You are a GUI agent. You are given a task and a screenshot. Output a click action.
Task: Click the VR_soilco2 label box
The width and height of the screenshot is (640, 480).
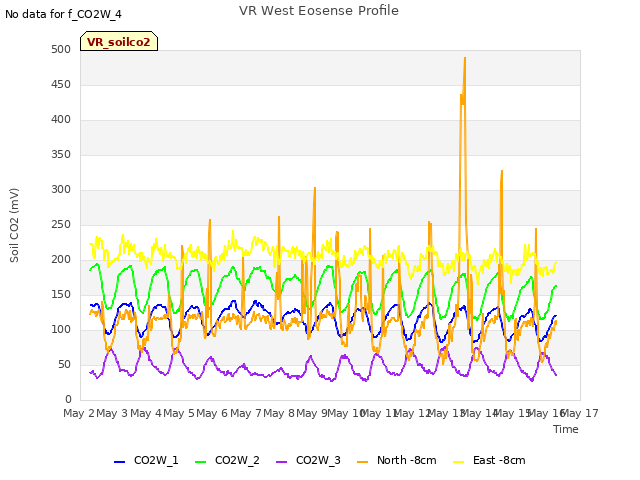119,41
